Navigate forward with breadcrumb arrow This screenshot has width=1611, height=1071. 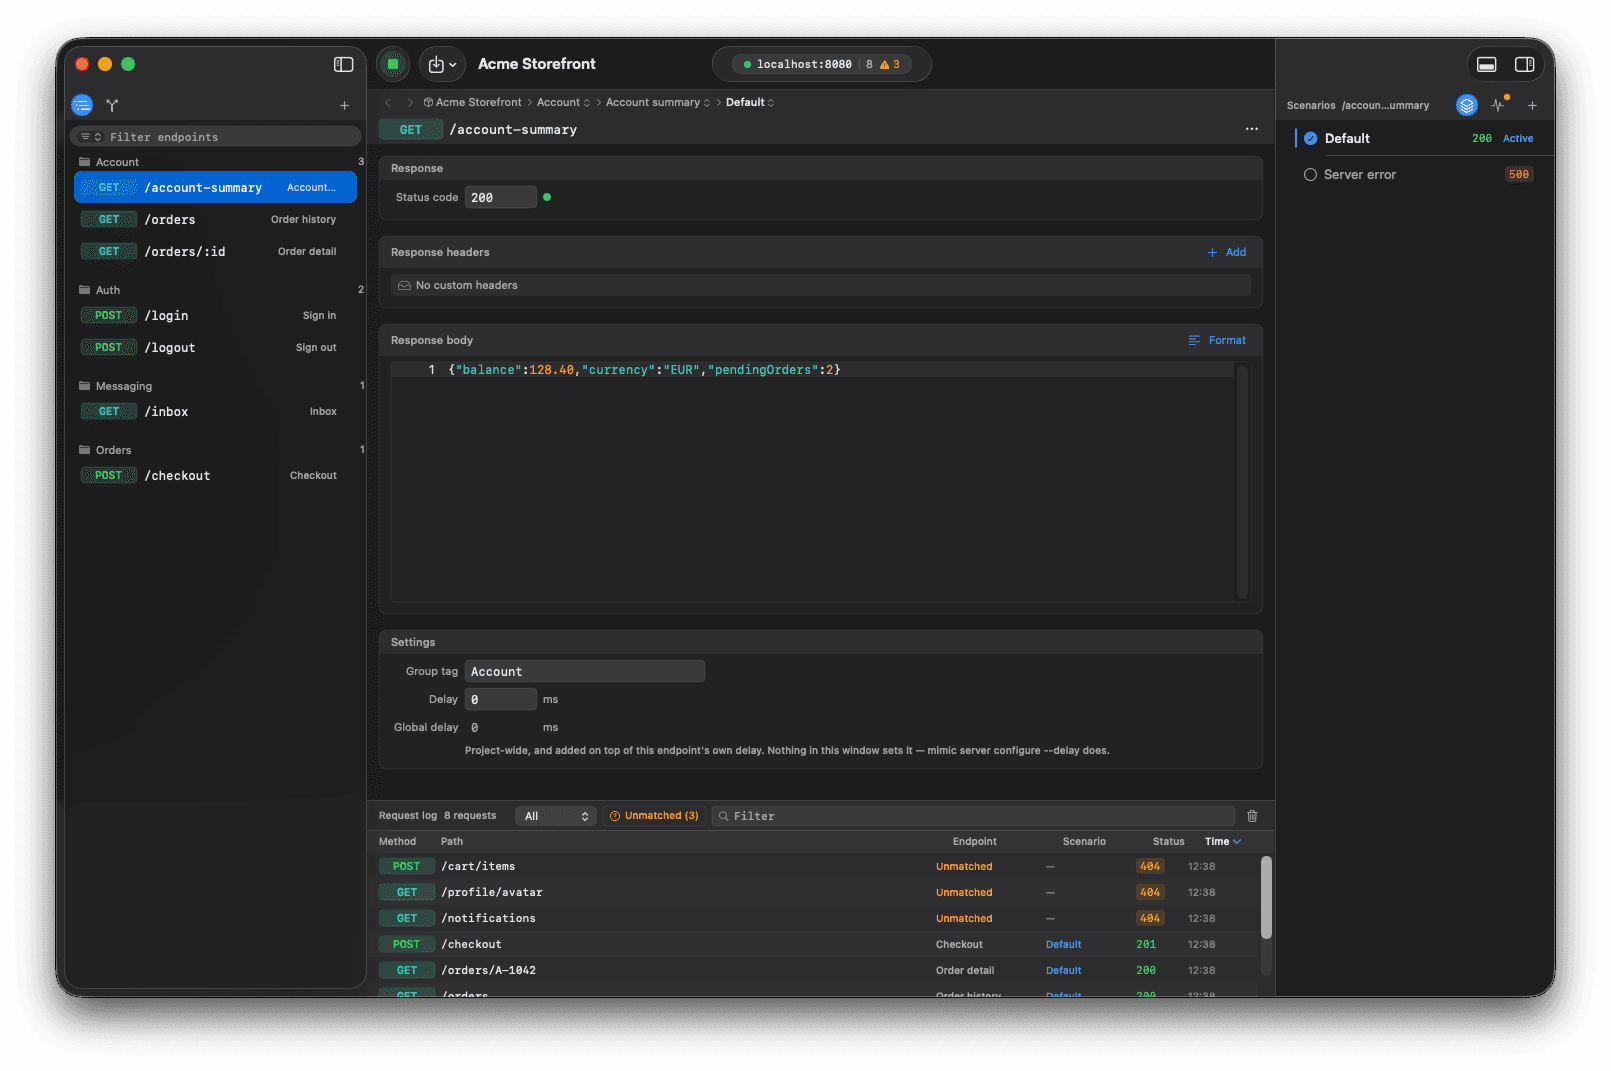[410, 102]
